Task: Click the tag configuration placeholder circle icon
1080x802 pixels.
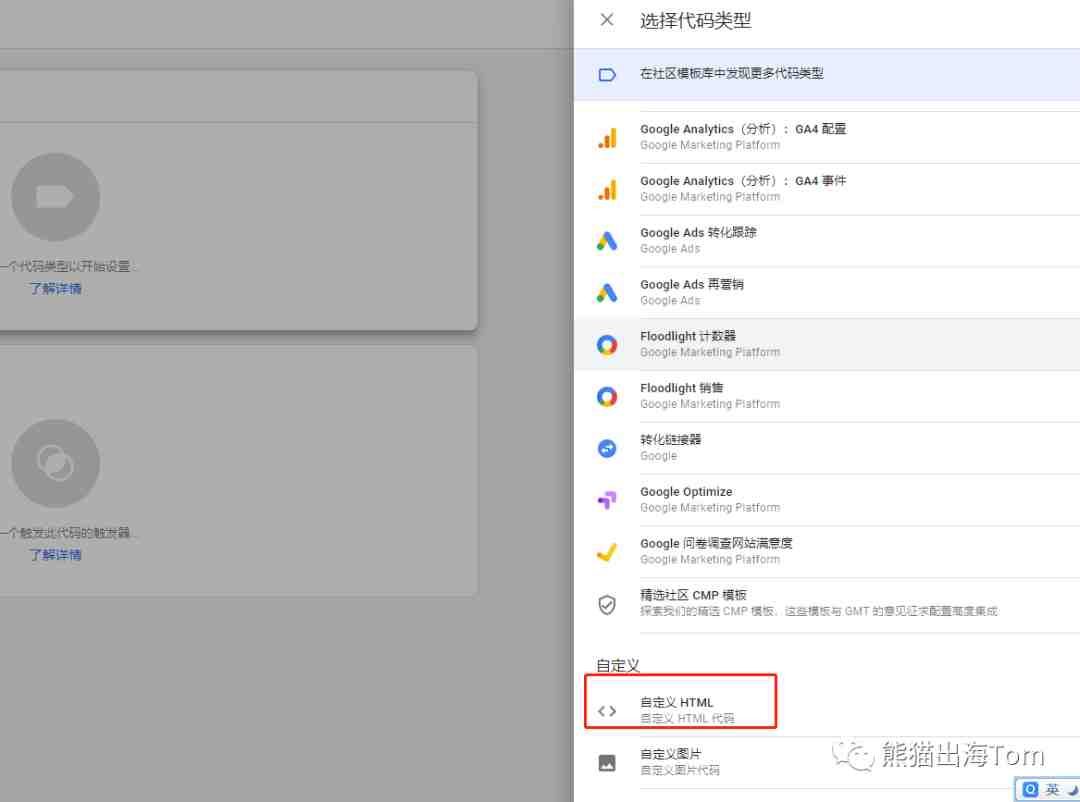Action: click(56, 197)
